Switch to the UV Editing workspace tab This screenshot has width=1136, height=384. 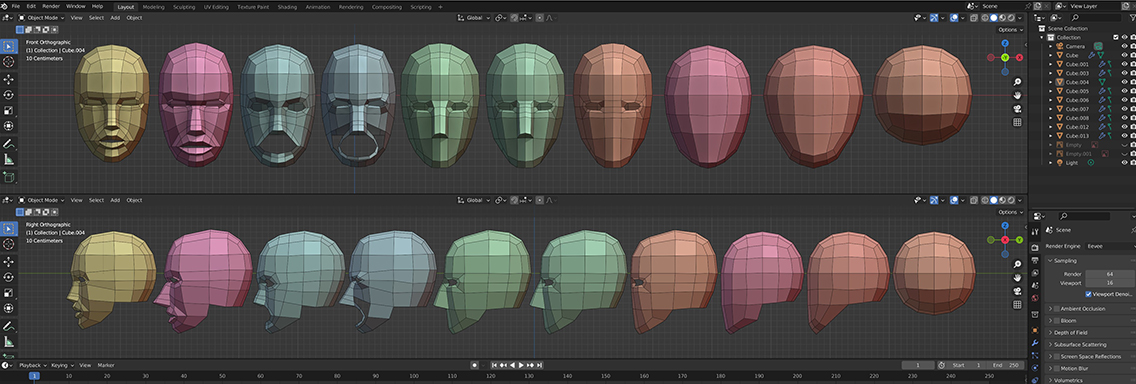pyautogui.click(x=217, y=7)
